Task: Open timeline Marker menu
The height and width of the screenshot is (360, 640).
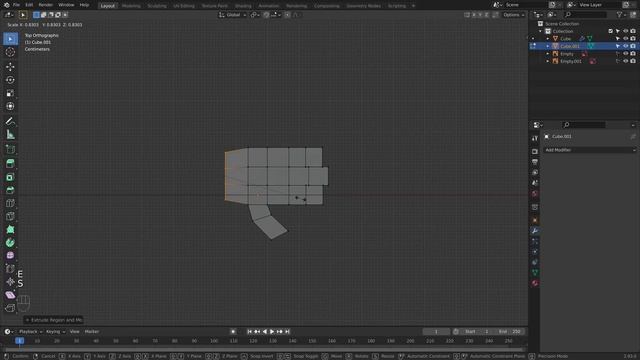Action: point(92,332)
